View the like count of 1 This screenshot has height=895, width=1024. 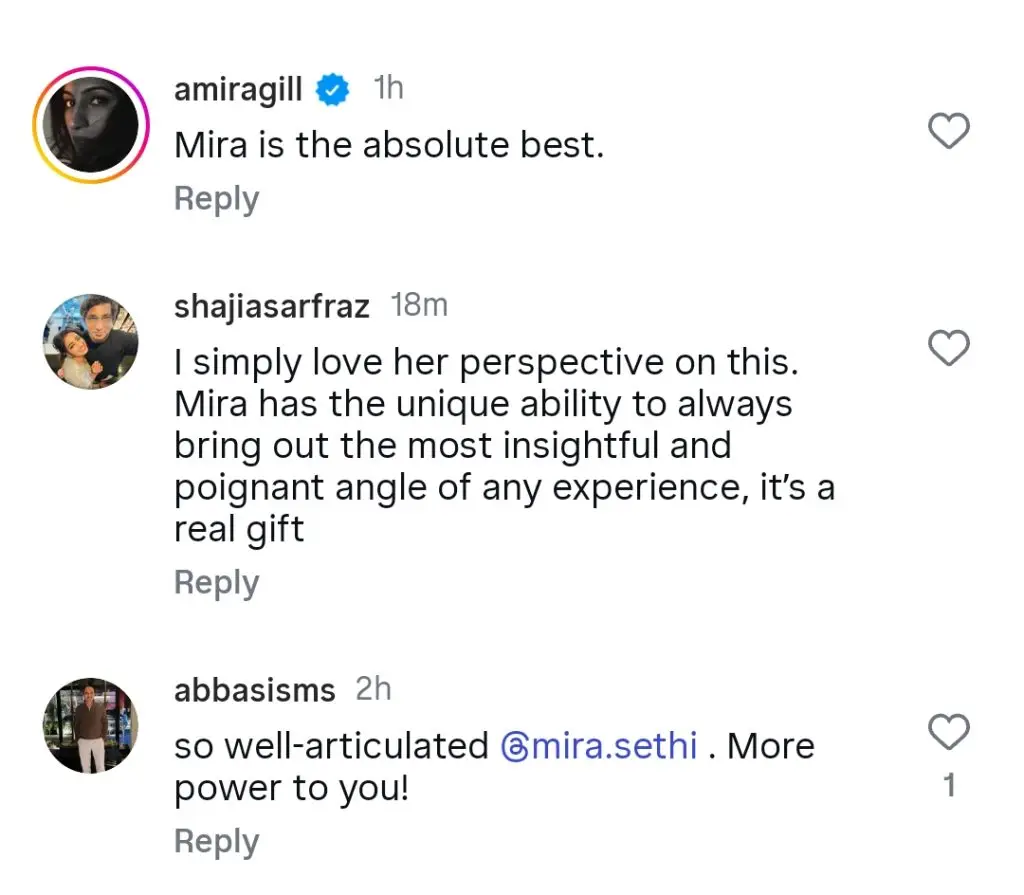click(x=949, y=786)
